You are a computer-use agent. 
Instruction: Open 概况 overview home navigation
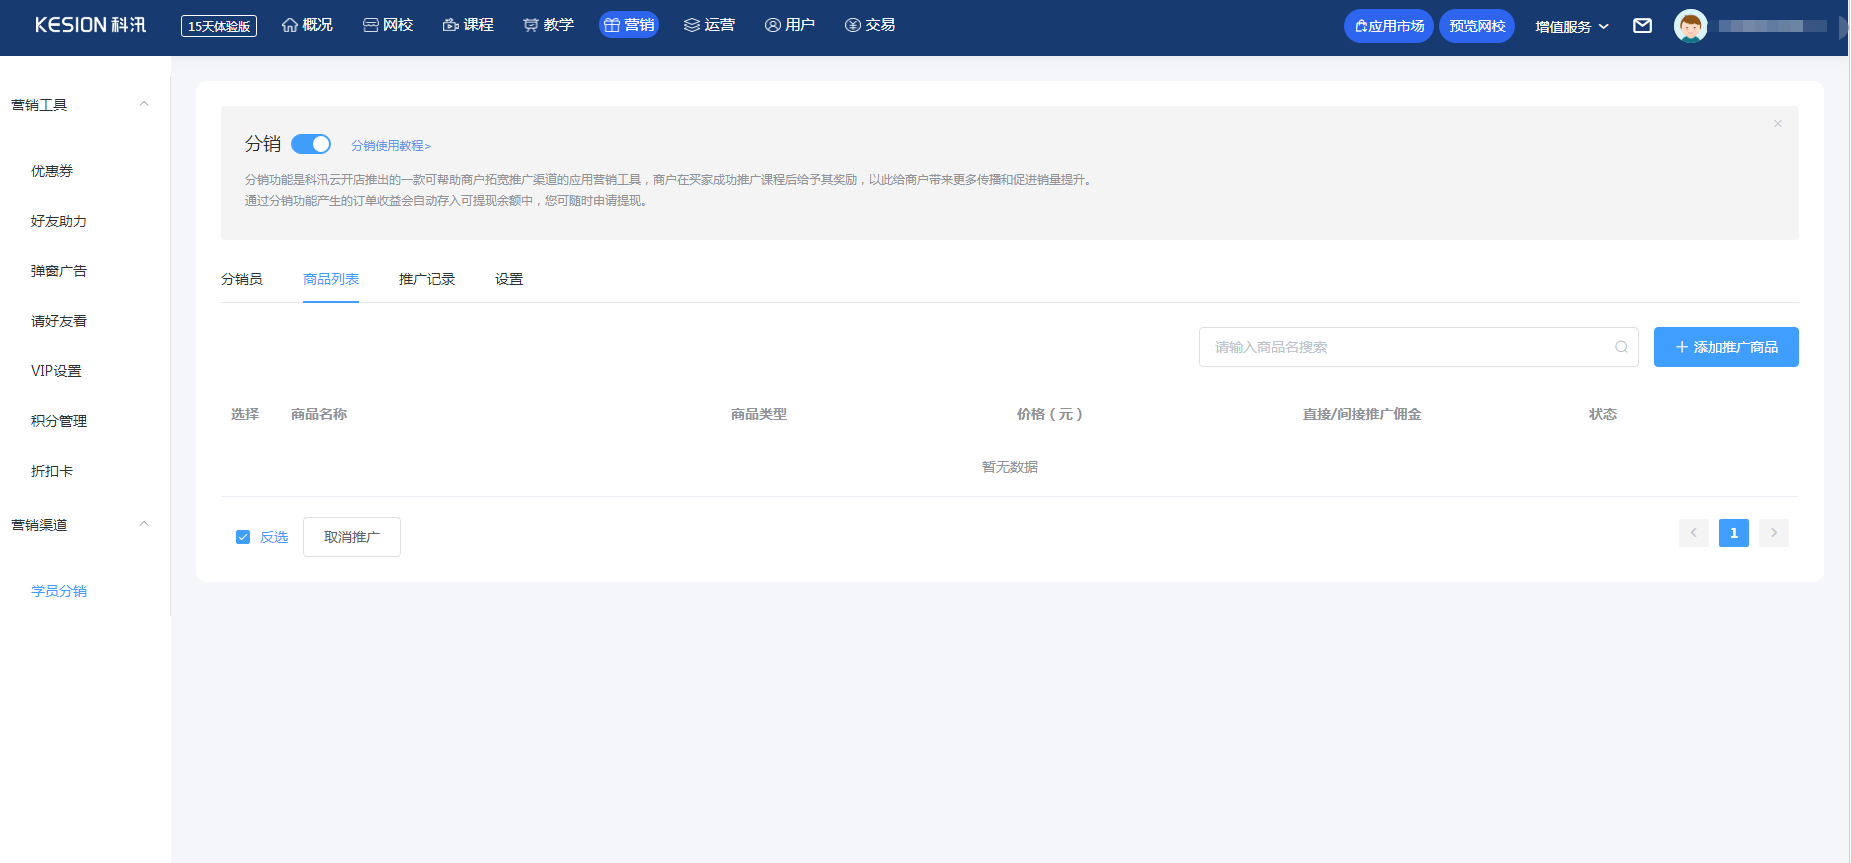coord(307,25)
